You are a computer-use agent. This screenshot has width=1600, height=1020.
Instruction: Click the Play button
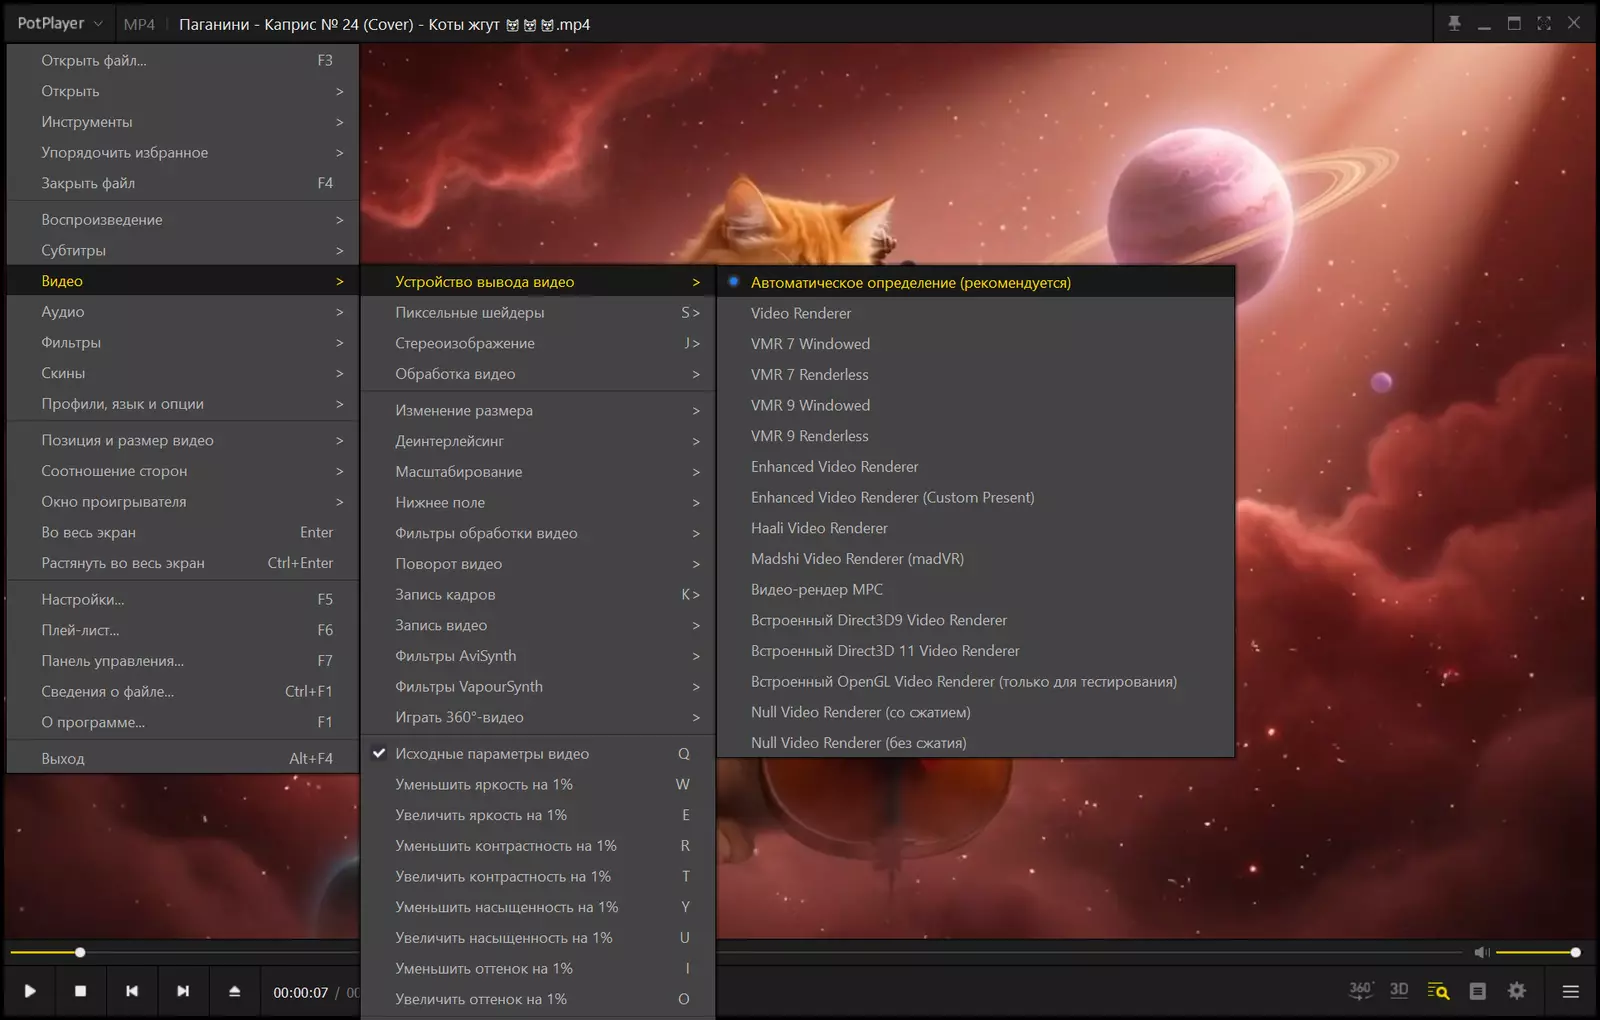(30, 991)
